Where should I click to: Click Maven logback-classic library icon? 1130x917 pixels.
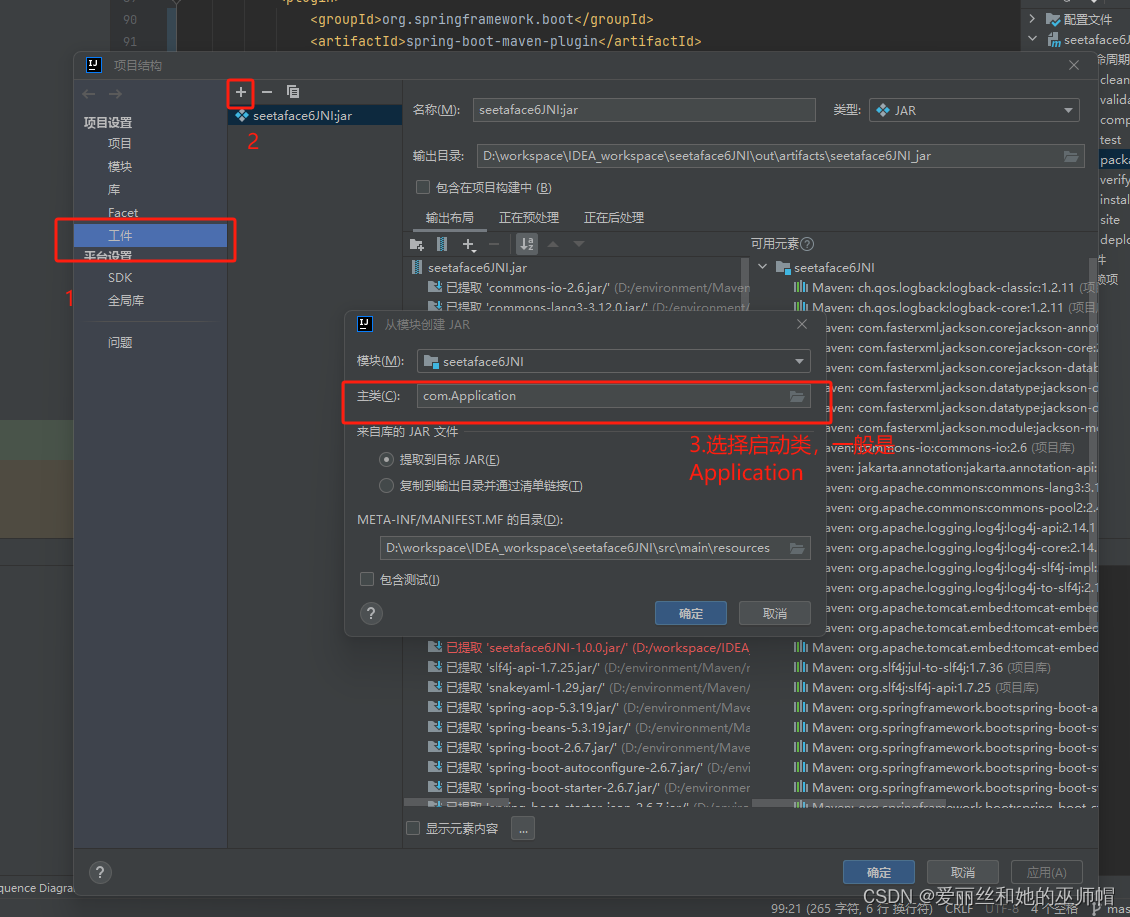tap(801, 288)
